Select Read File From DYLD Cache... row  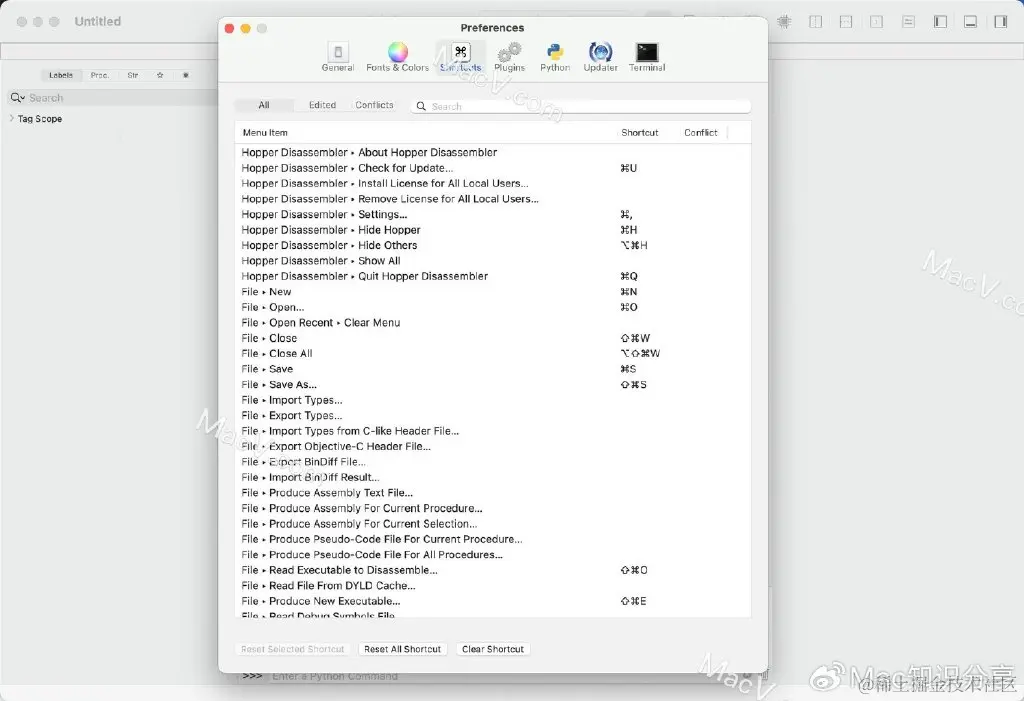tap(493, 585)
